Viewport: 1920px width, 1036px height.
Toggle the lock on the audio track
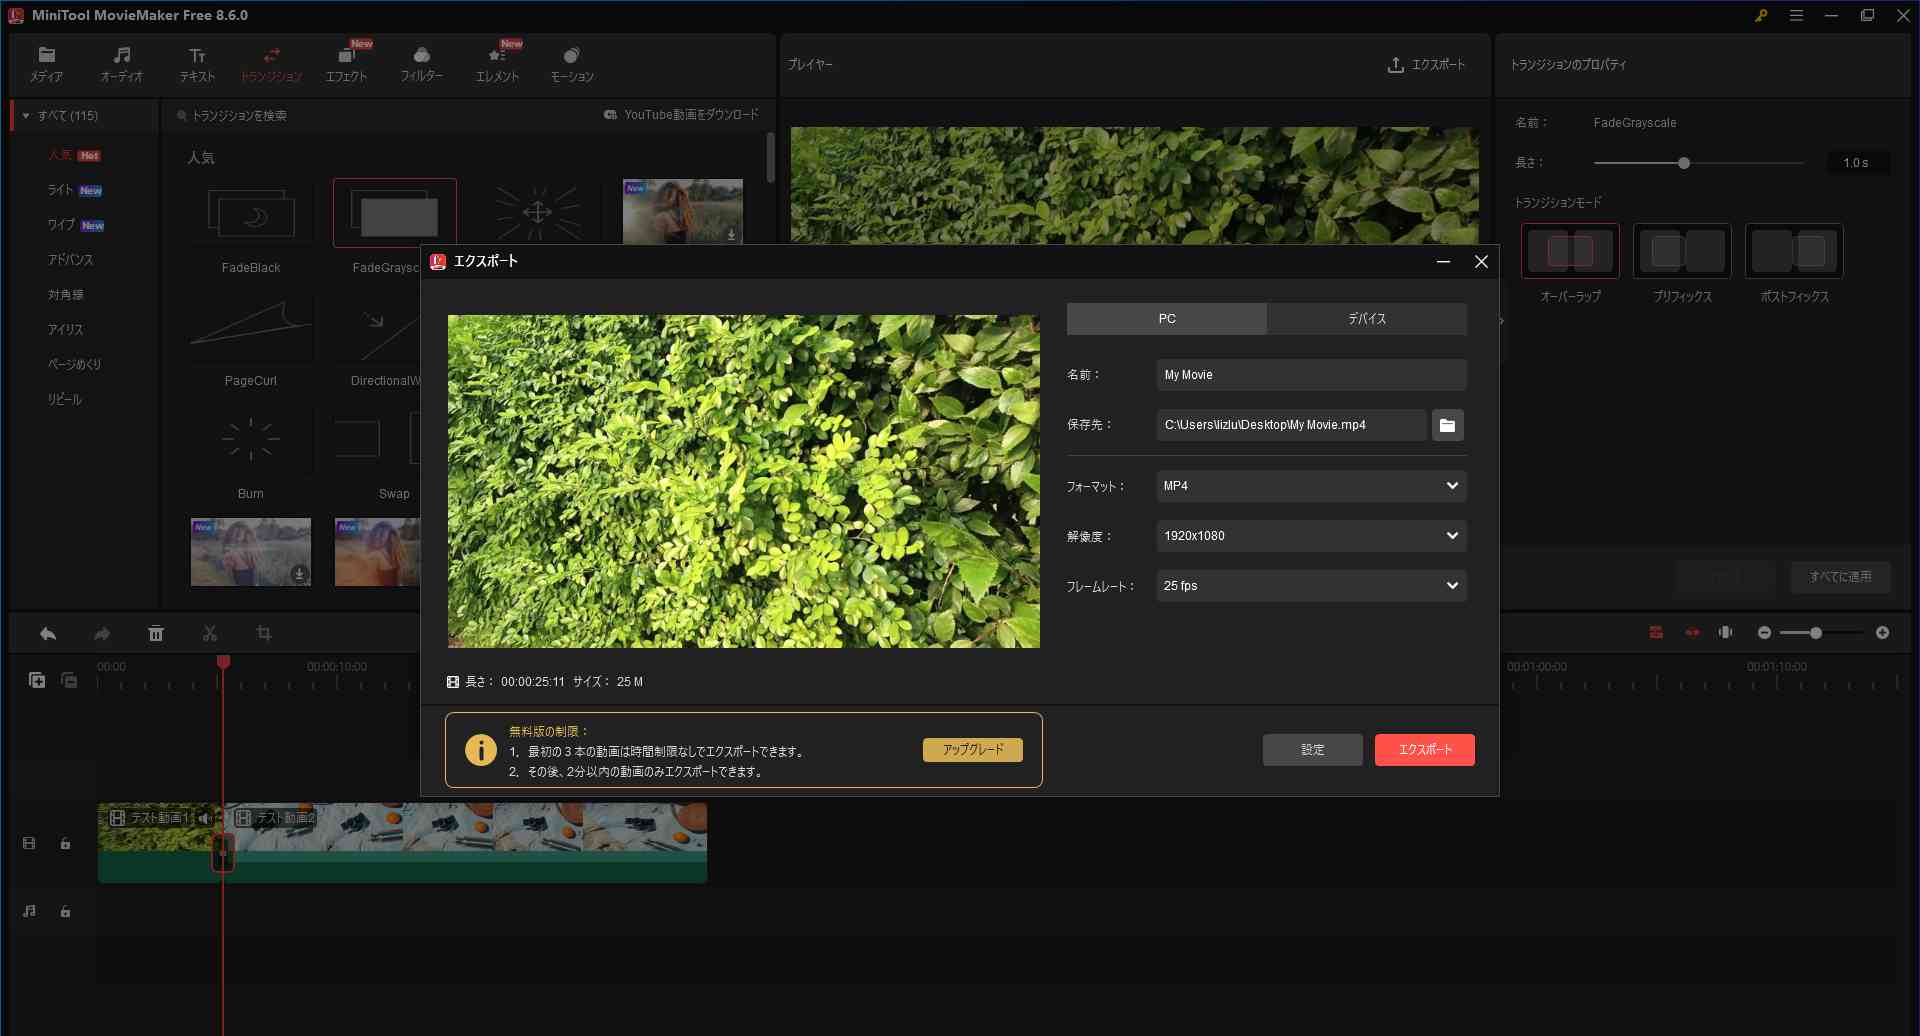pyautogui.click(x=65, y=911)
